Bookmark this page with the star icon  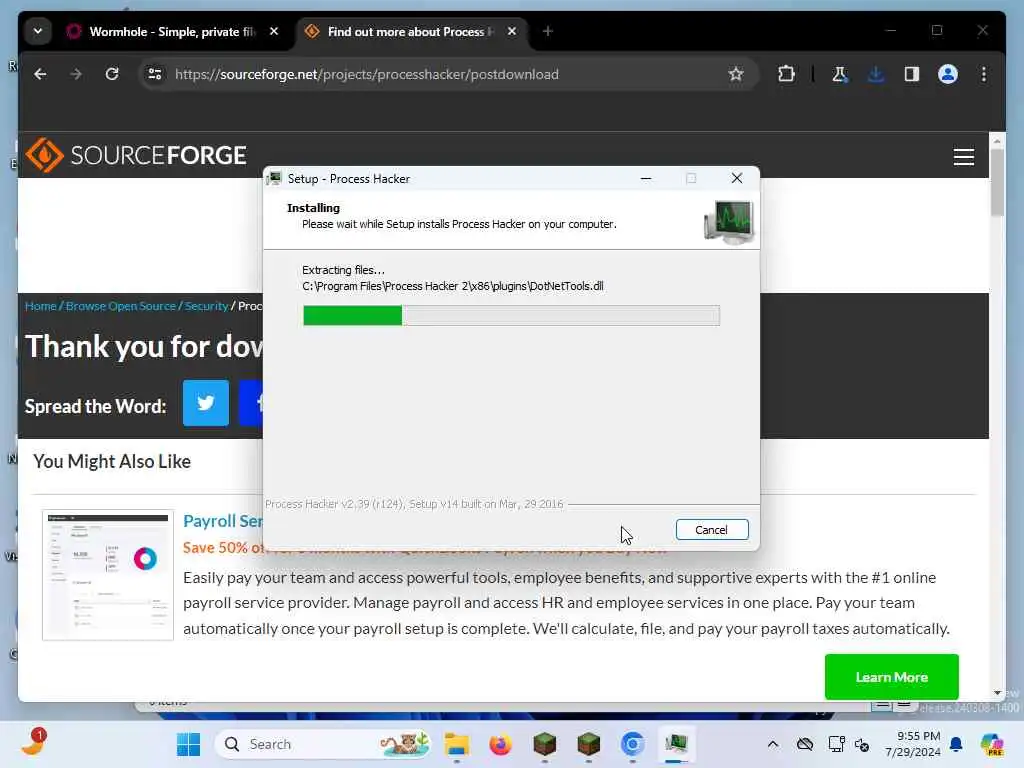(736, 74)
